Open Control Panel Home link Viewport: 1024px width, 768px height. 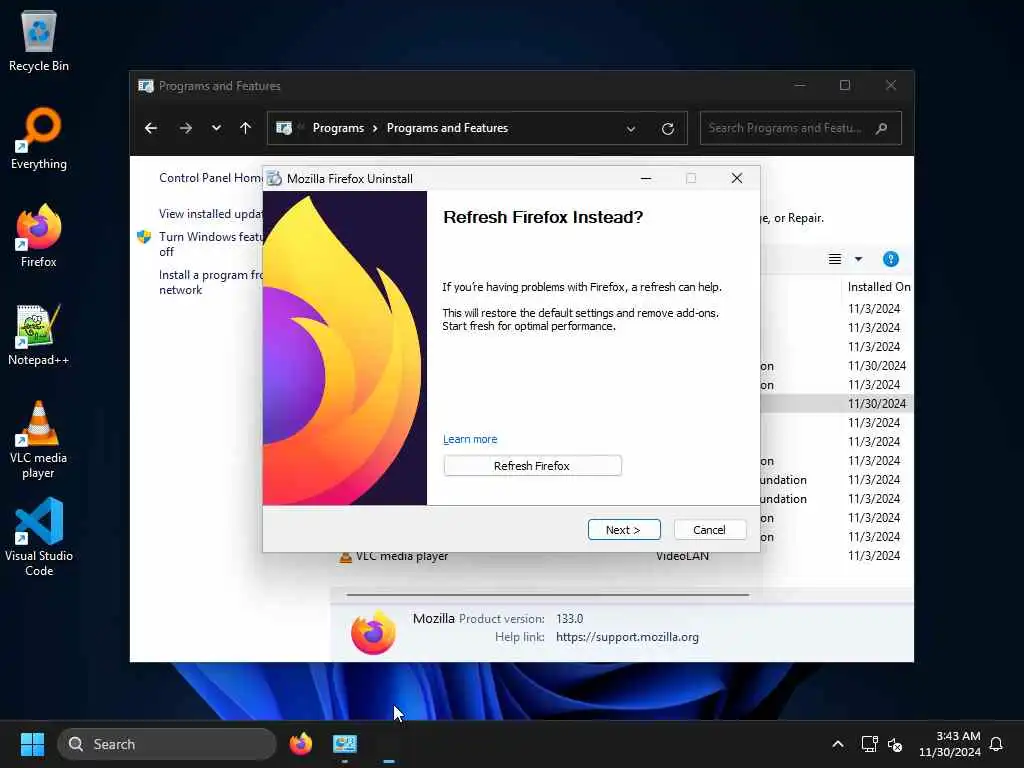210,178
